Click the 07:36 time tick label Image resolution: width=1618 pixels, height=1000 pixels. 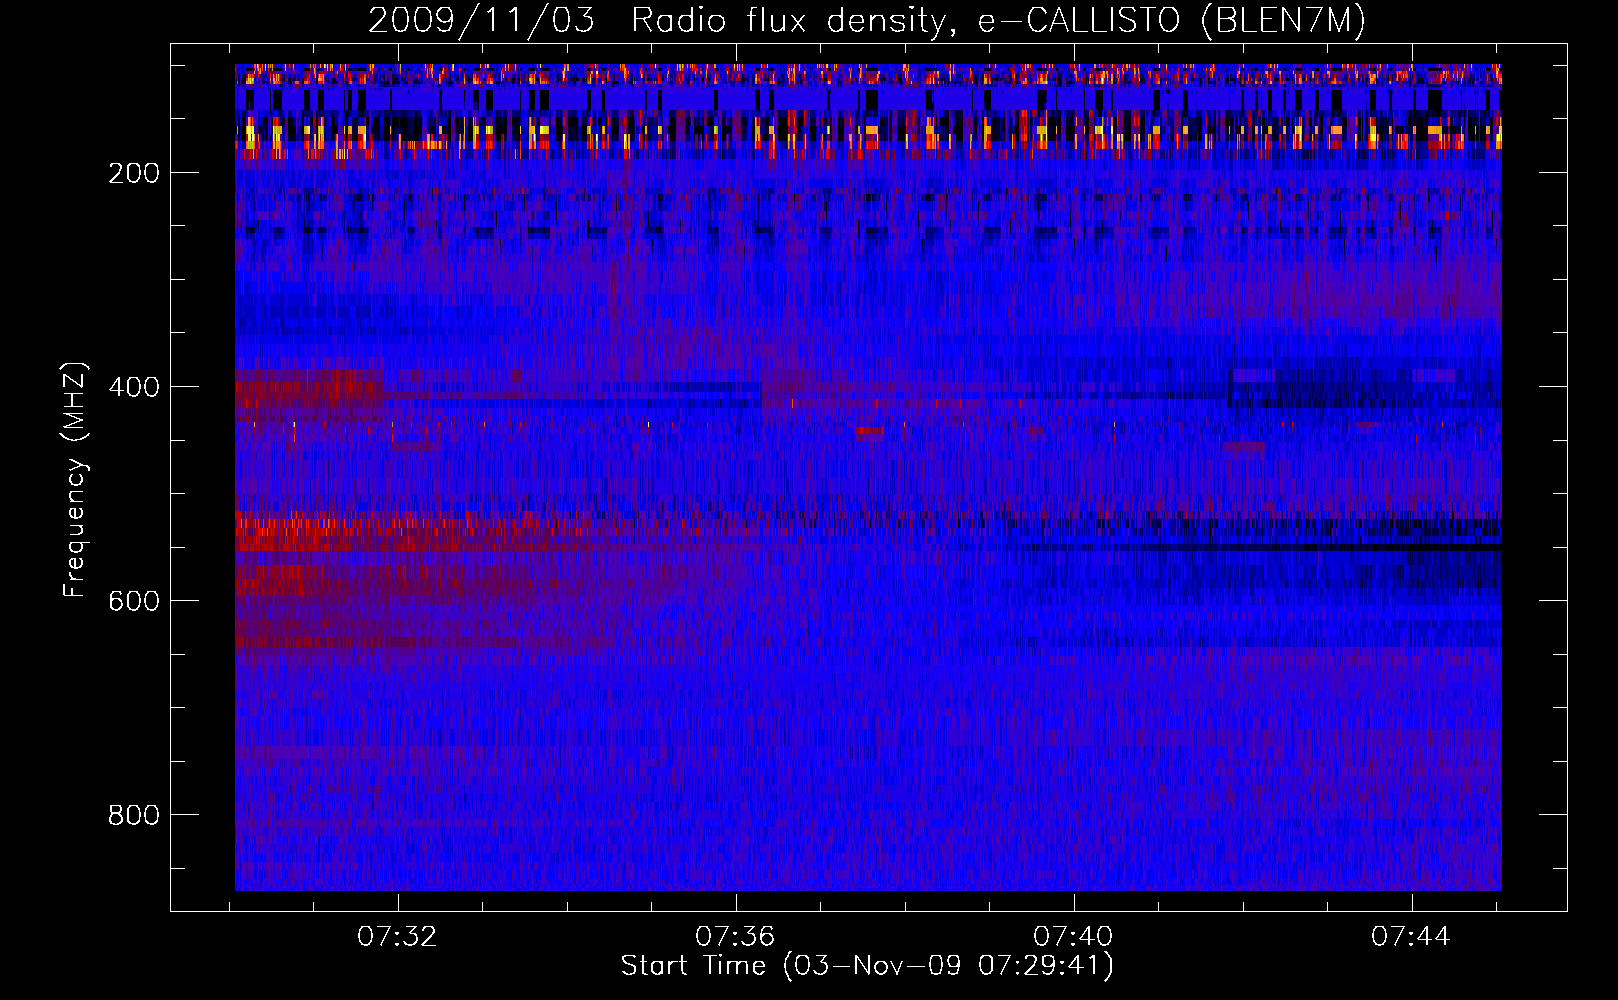(x=736, y=937)
